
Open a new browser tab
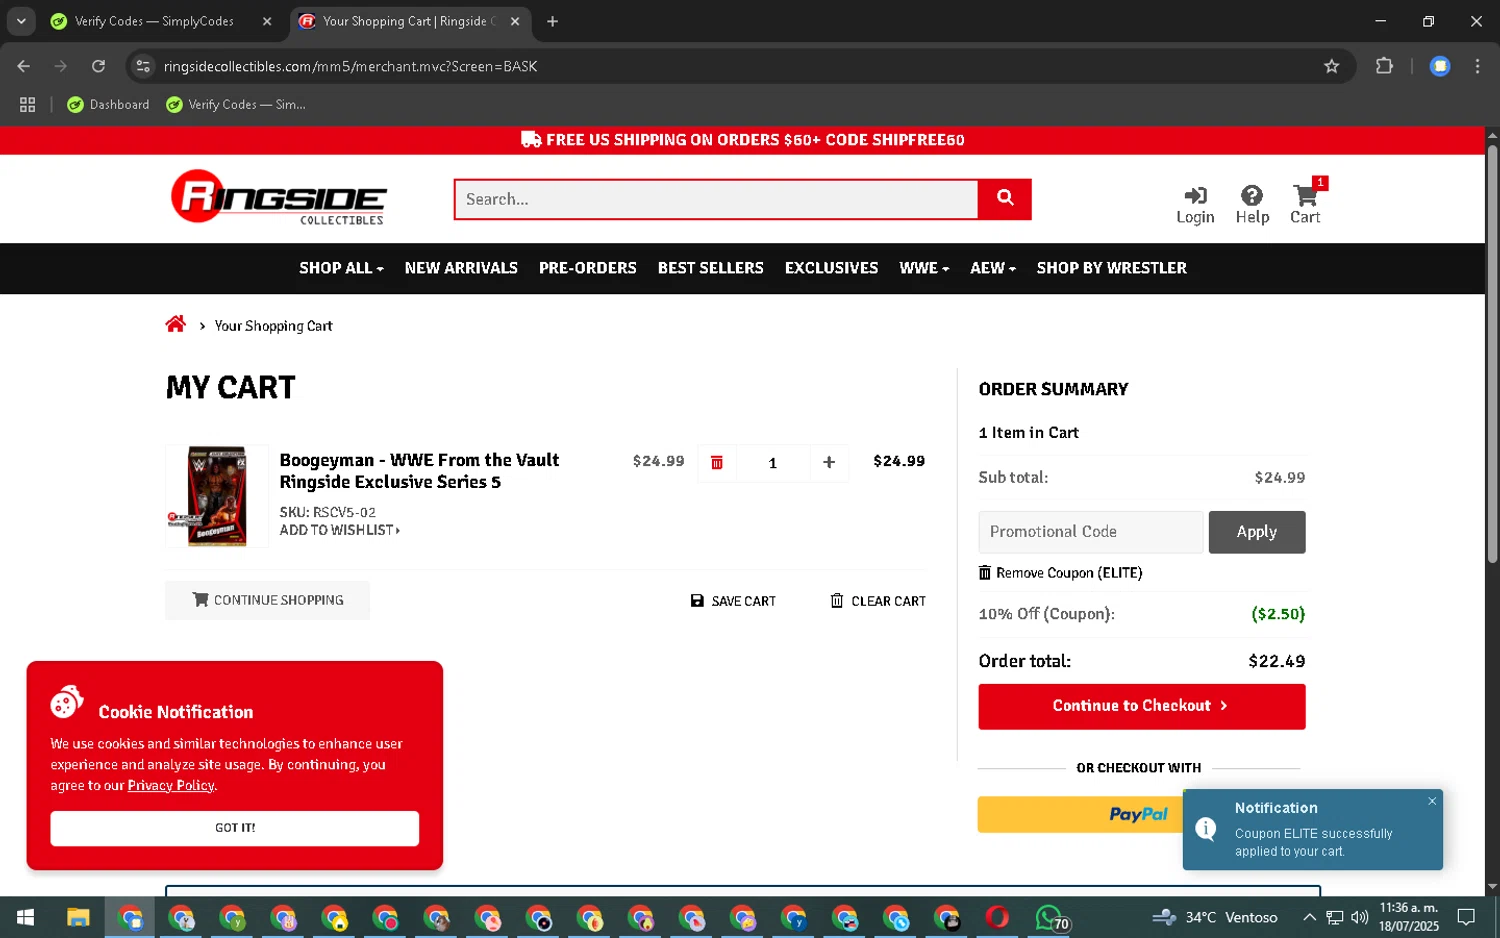point(552,21)
